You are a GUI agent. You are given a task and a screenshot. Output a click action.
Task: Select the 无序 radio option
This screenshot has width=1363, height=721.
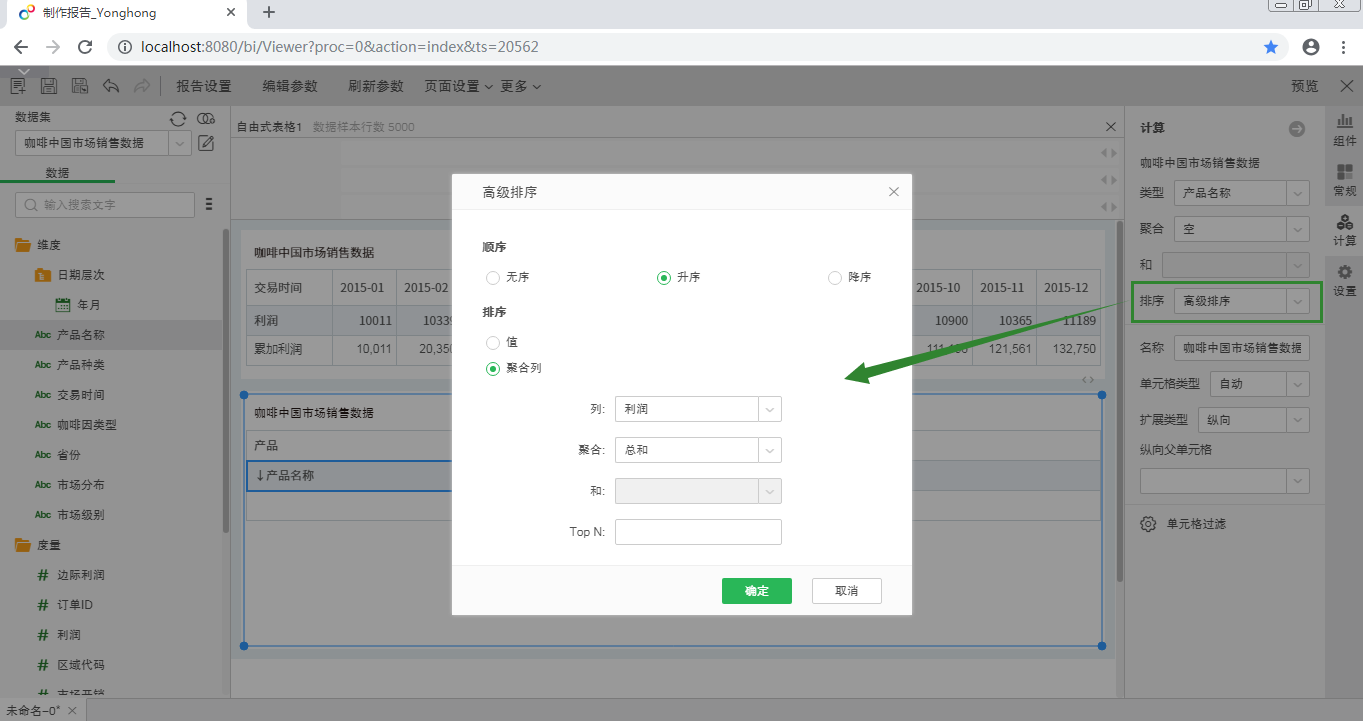click(x=493, y=278)
